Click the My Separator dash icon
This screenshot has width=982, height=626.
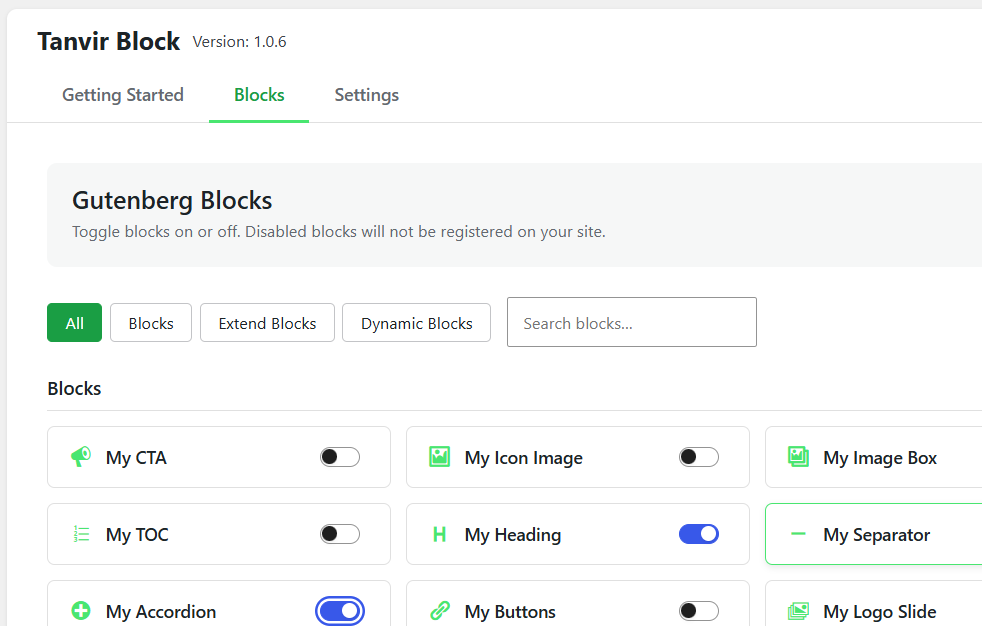point(798,534)
